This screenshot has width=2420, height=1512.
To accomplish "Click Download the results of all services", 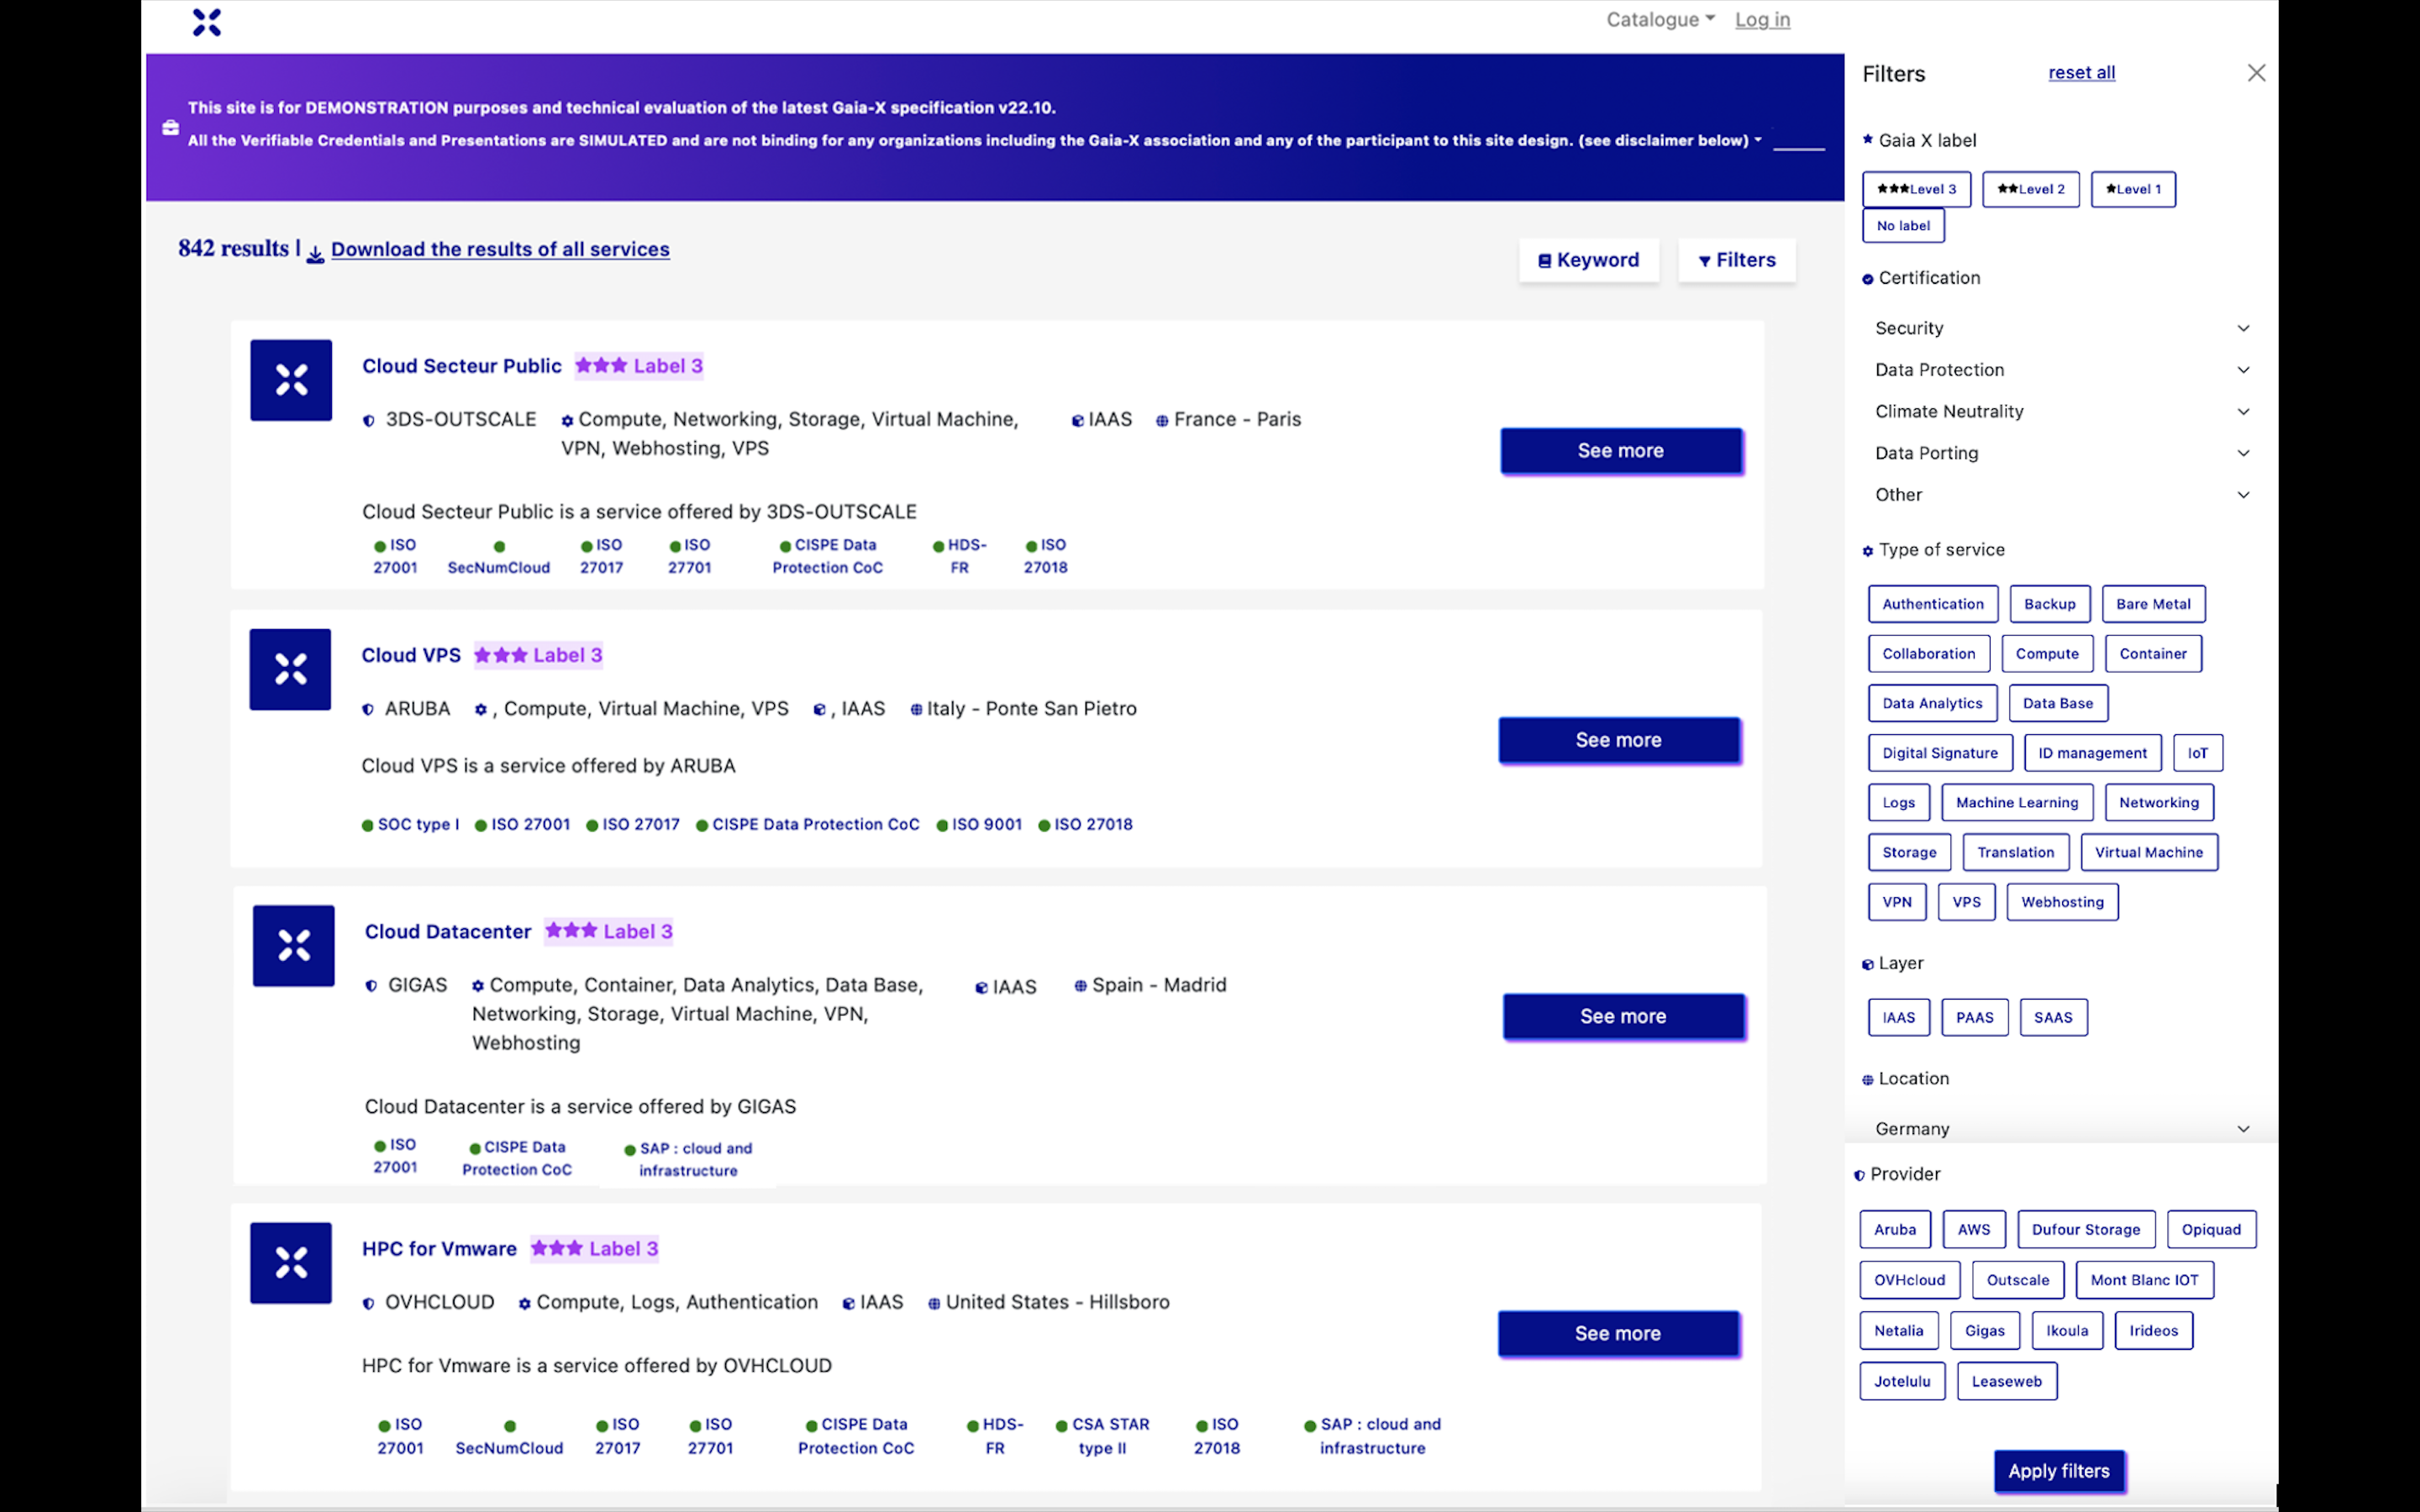I will coord(500,249).
